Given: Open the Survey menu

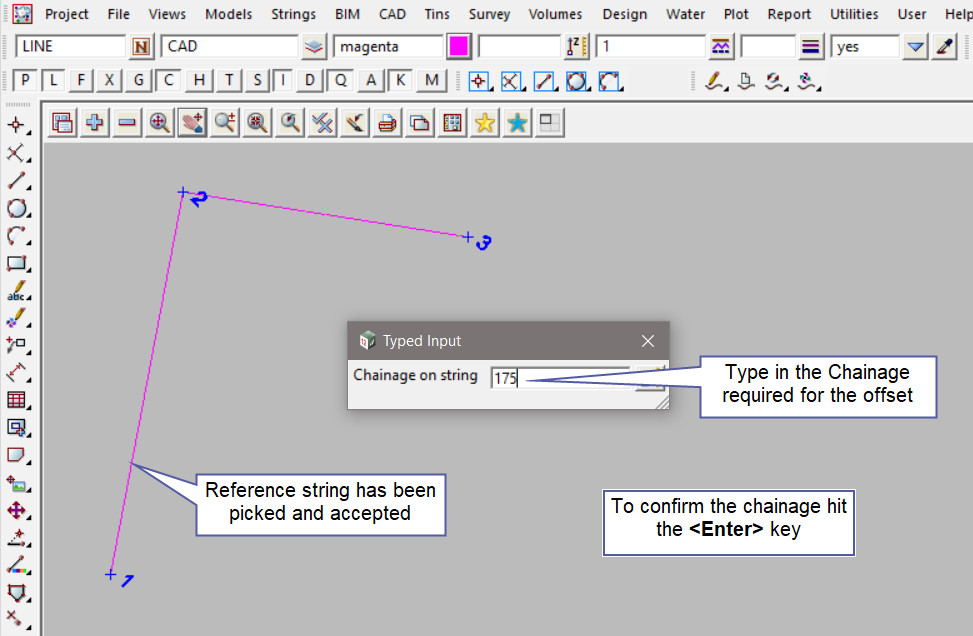Looking at the screenshot, I should pos(489,14).
